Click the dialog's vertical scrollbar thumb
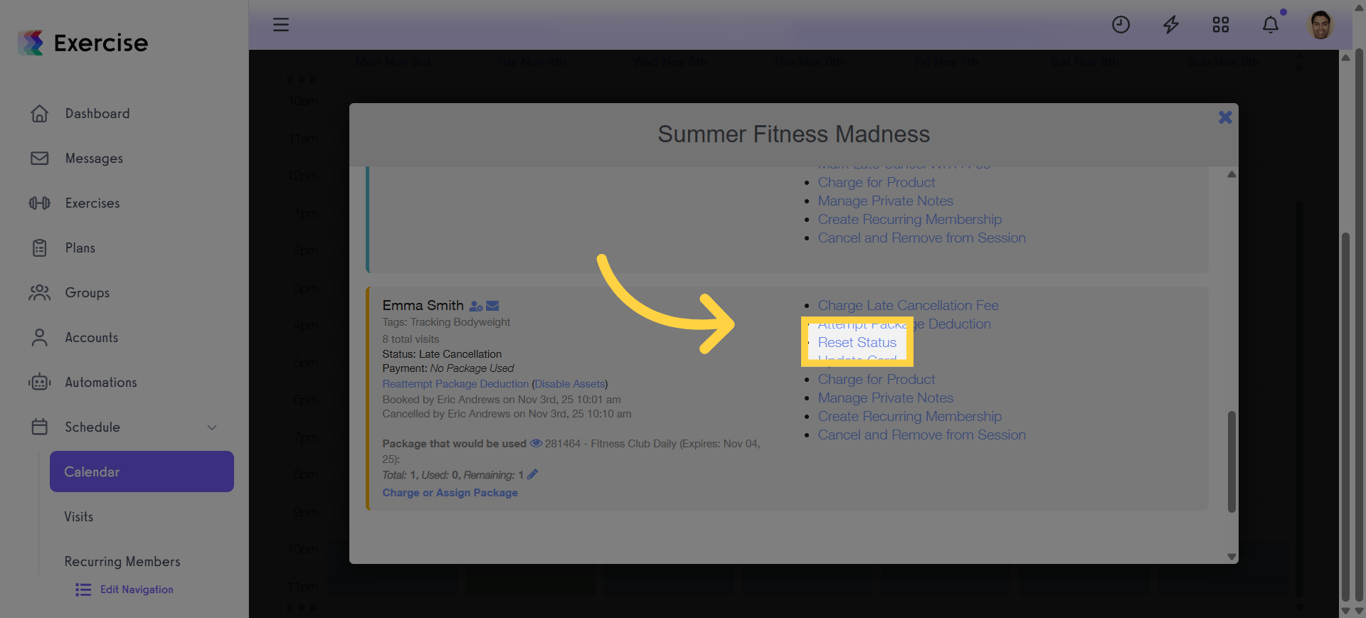1366x618 pixels. 1231,461
